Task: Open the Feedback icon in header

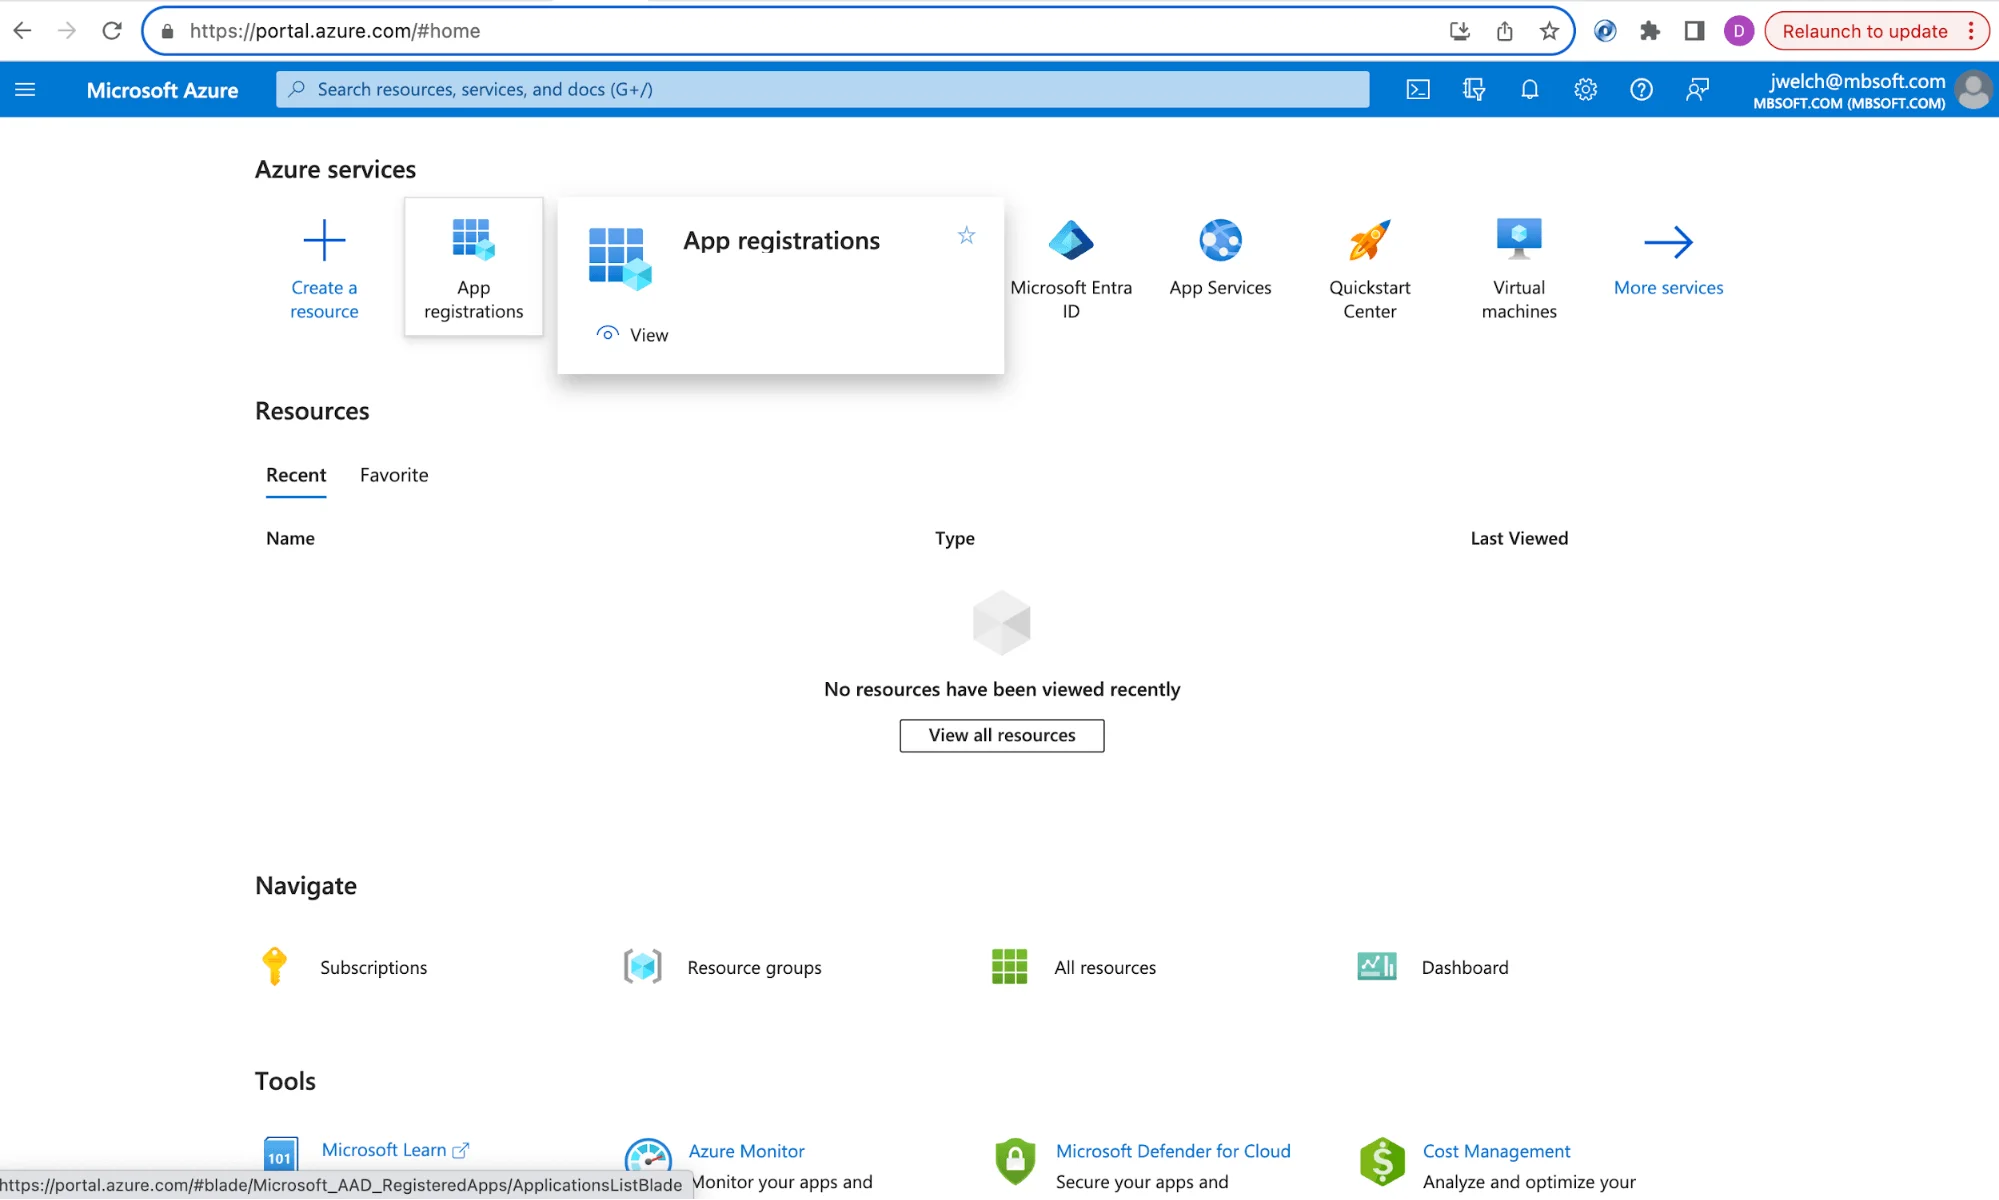Action: tap(1697, 90)
